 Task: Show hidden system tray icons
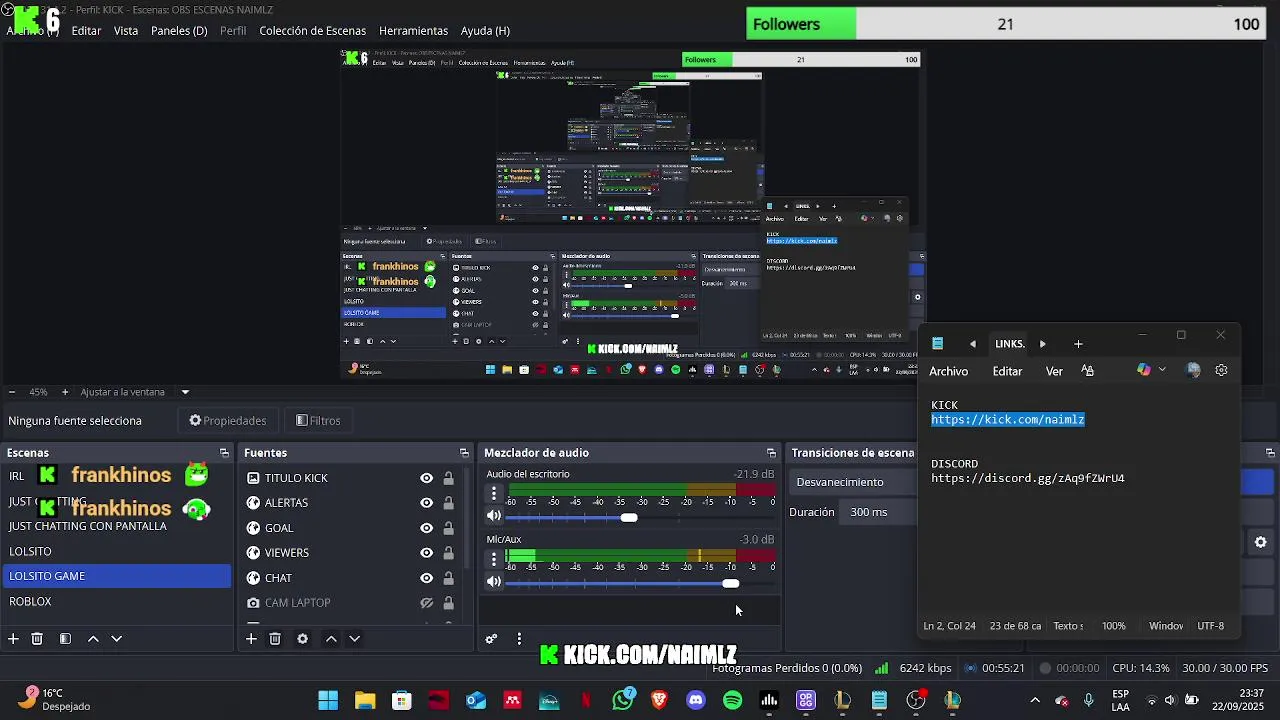pos(1035,700)
